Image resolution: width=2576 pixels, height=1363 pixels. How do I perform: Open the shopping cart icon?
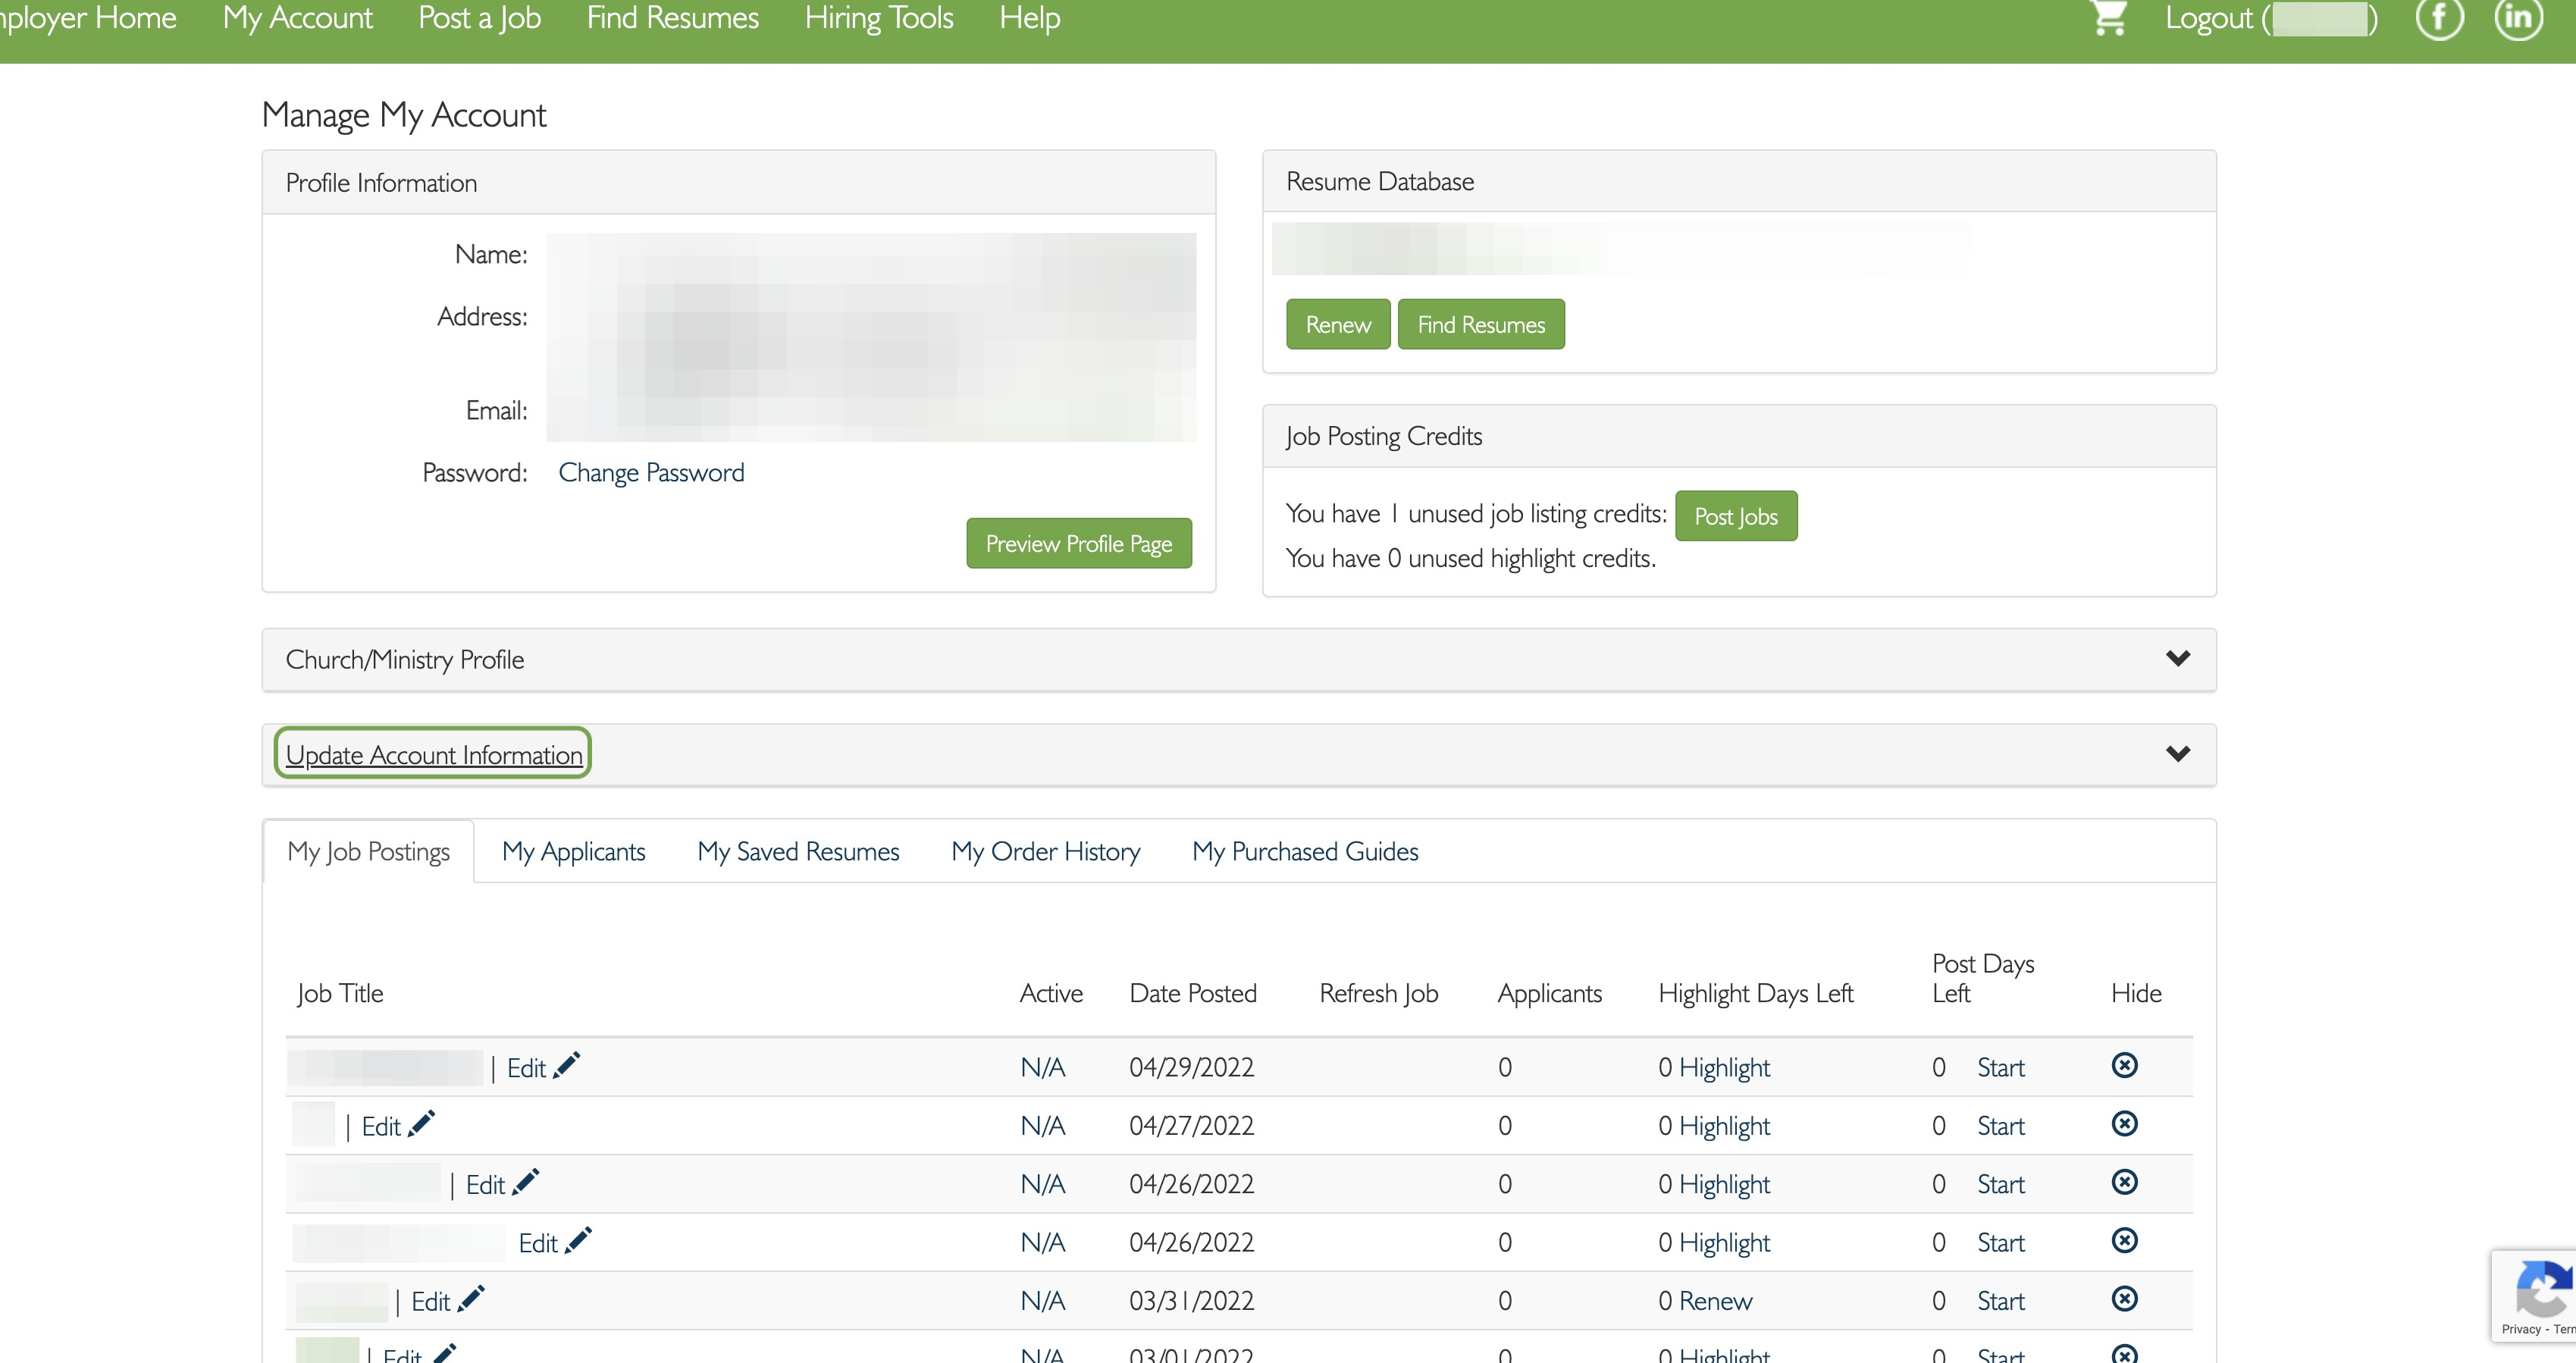point(2109,17)
